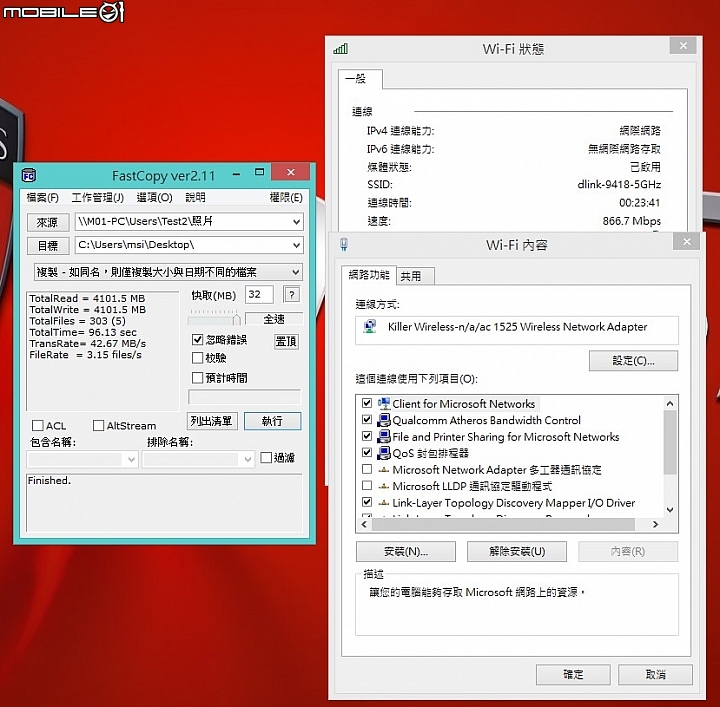Click the 列出清單 listing button

tap(212, 421)
